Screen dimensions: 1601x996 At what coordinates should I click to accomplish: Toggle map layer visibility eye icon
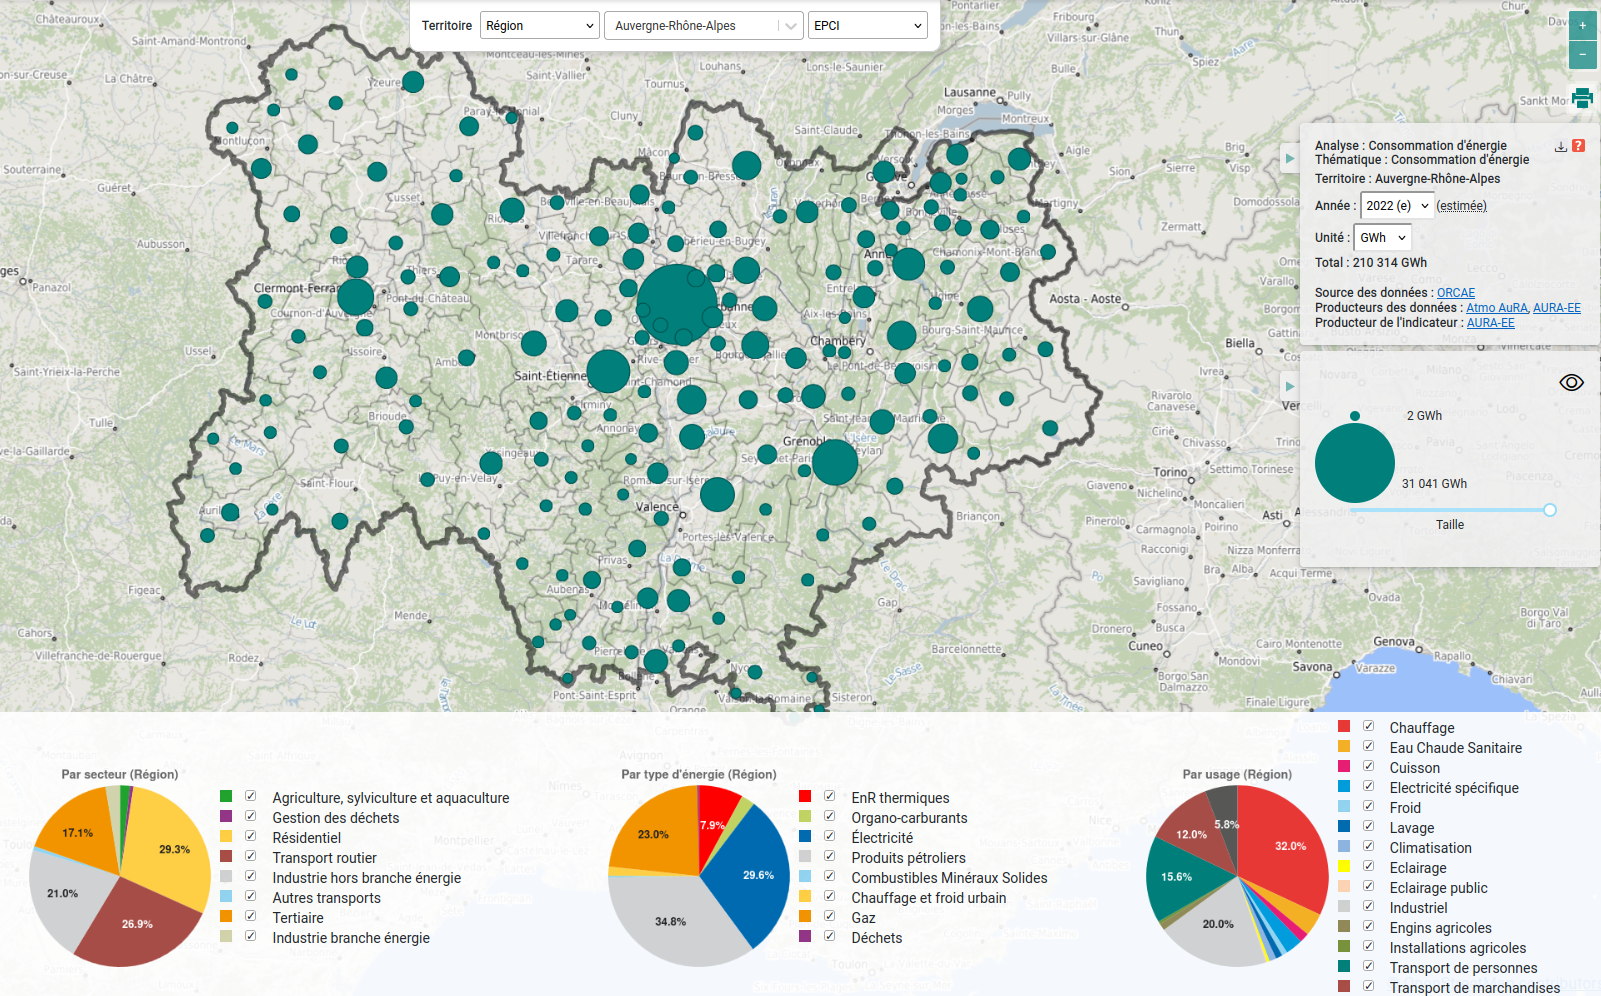pos(1571,383)
